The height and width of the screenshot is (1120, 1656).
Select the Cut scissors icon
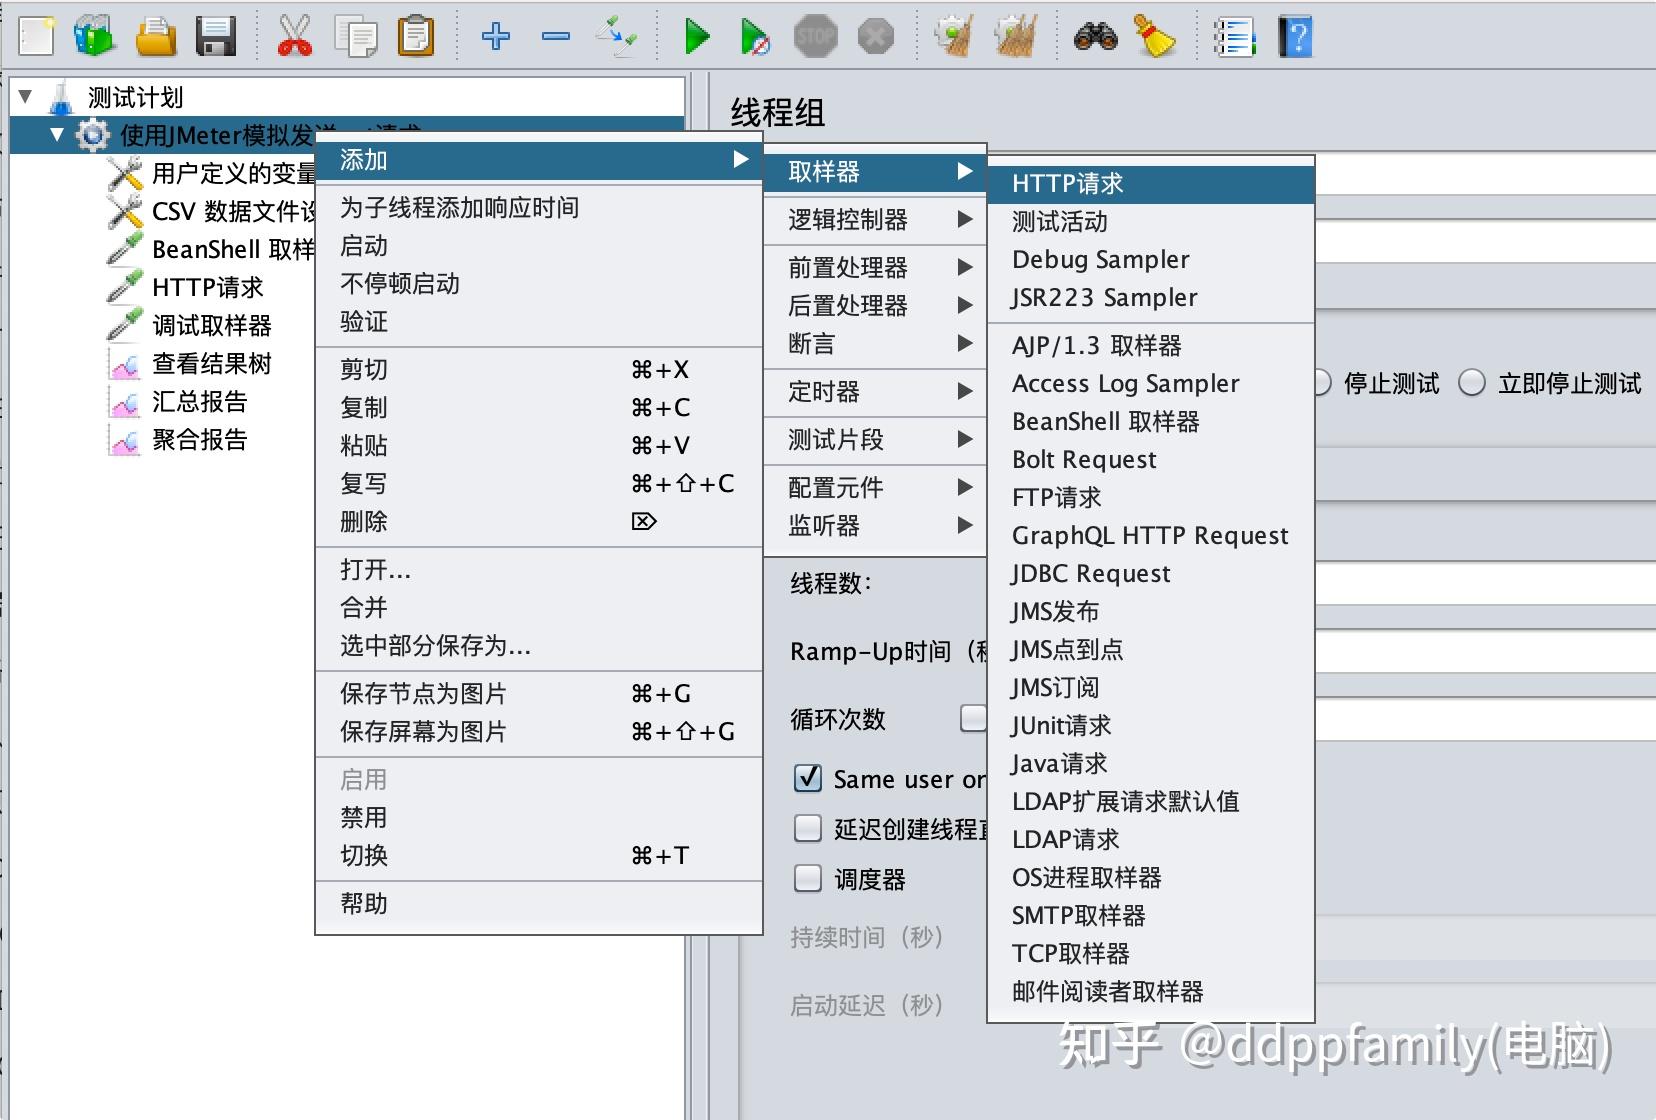[295, 35]
